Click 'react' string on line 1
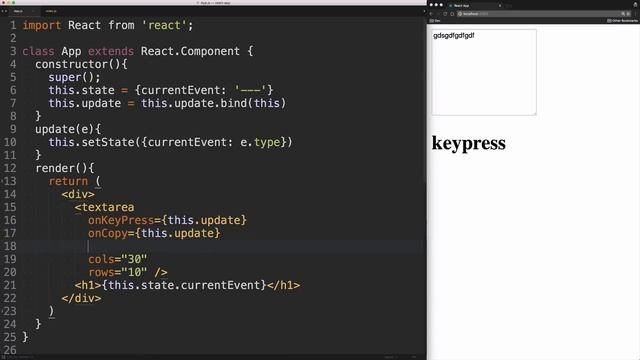This screenshot has height=360, width=640. pos(164,25)
